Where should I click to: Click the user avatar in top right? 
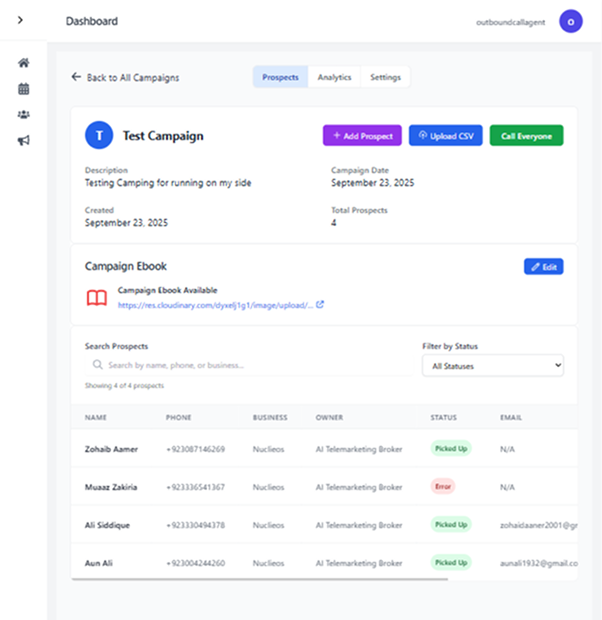point(570,21)
